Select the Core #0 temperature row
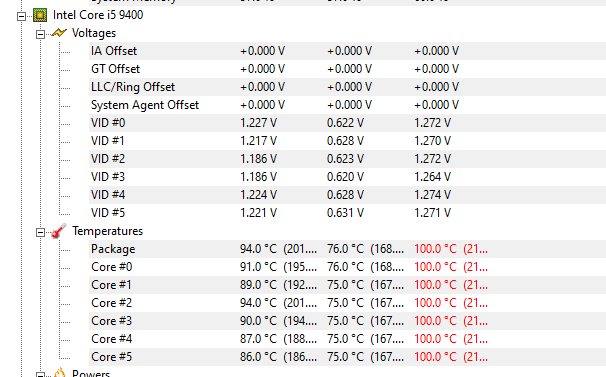 pyautogui.click(x=347, y=267)
